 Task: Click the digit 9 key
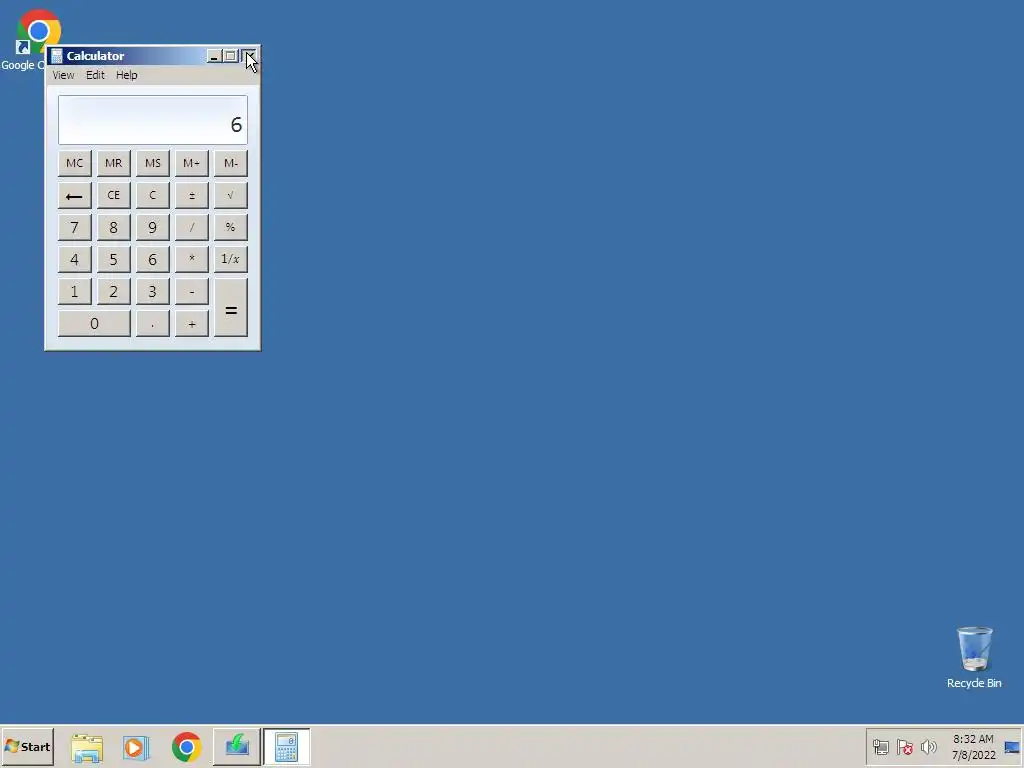tap(153, 227)
